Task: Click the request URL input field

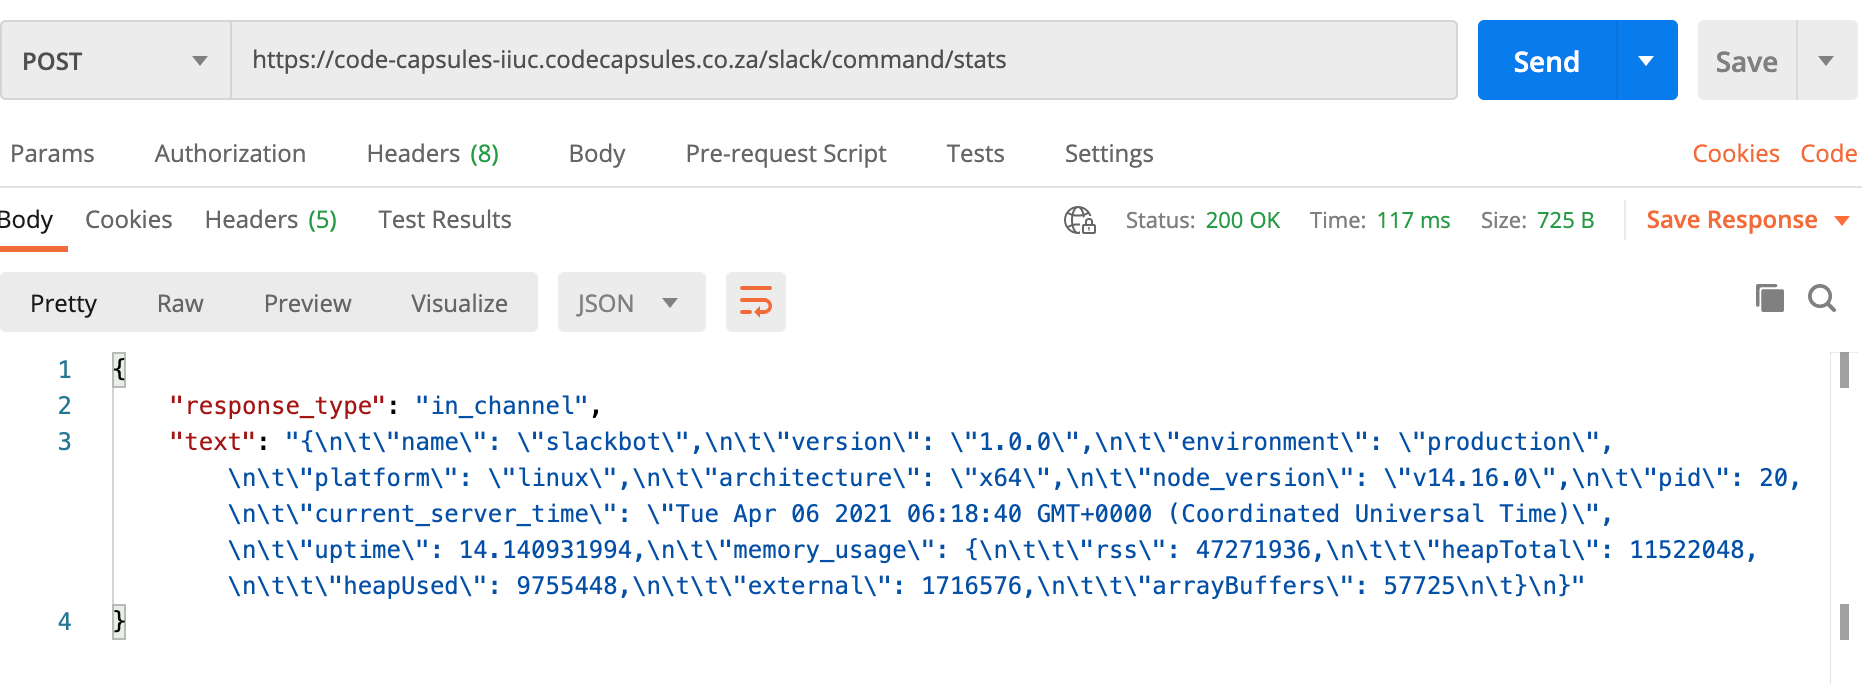Action: point(843,61)
